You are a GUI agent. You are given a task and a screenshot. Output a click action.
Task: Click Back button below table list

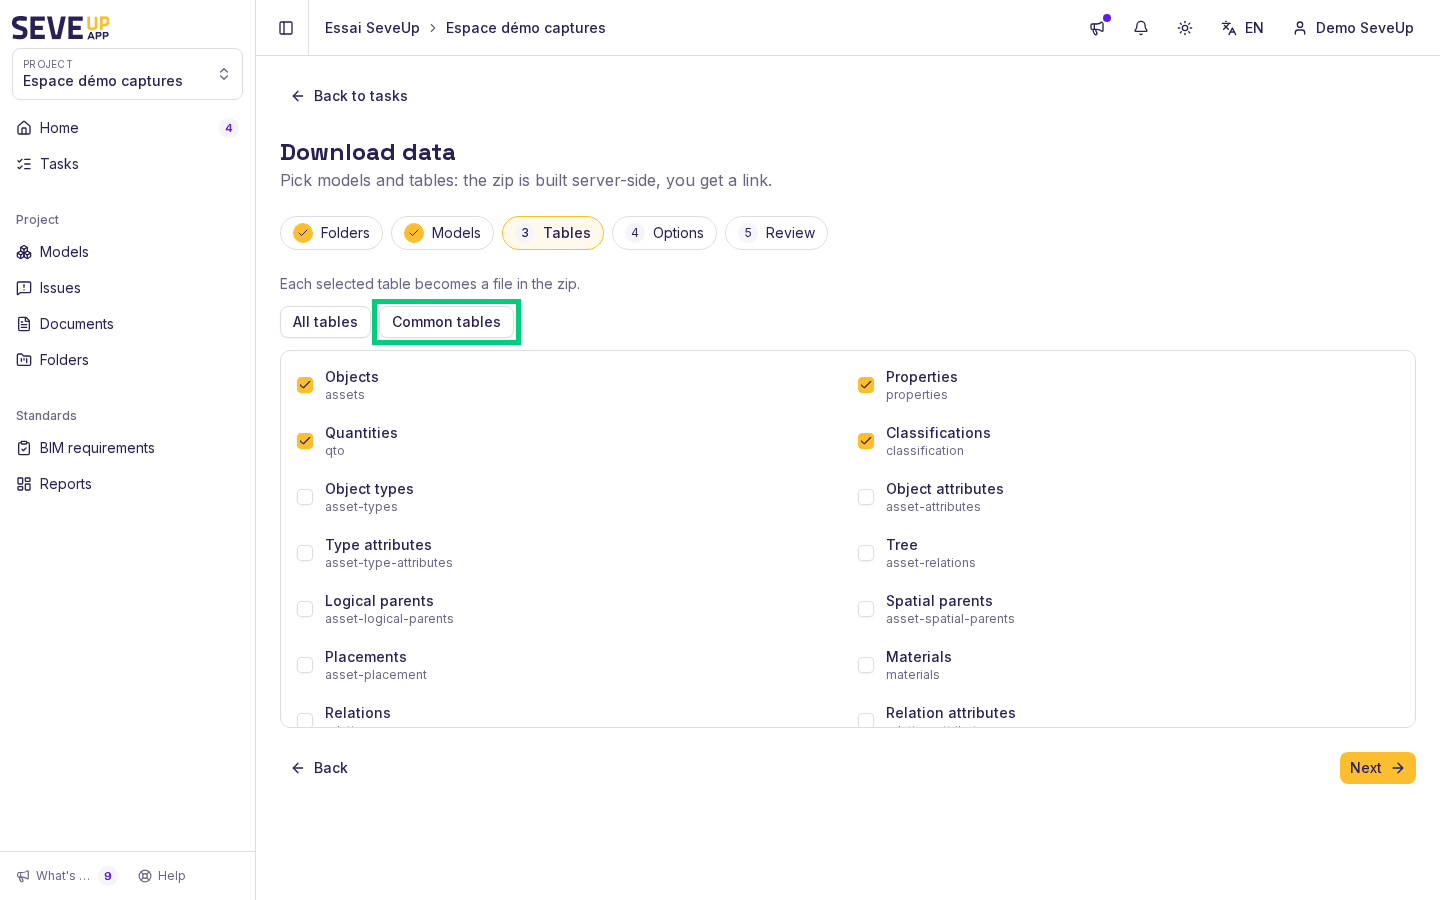click(x=319, y=768)
